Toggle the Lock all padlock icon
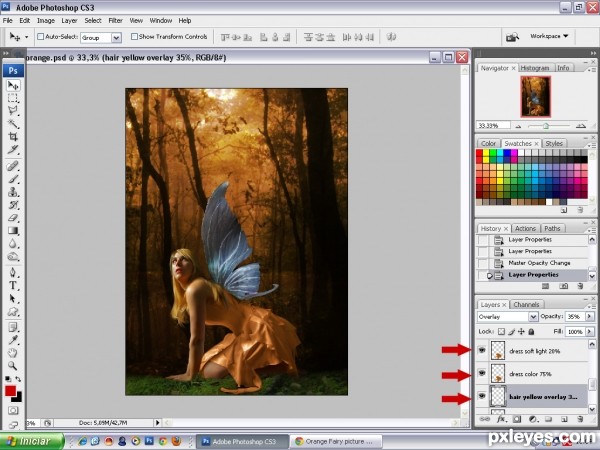Image resolution: width=600 pixels, height=450 pixels. tap(531, 332)
